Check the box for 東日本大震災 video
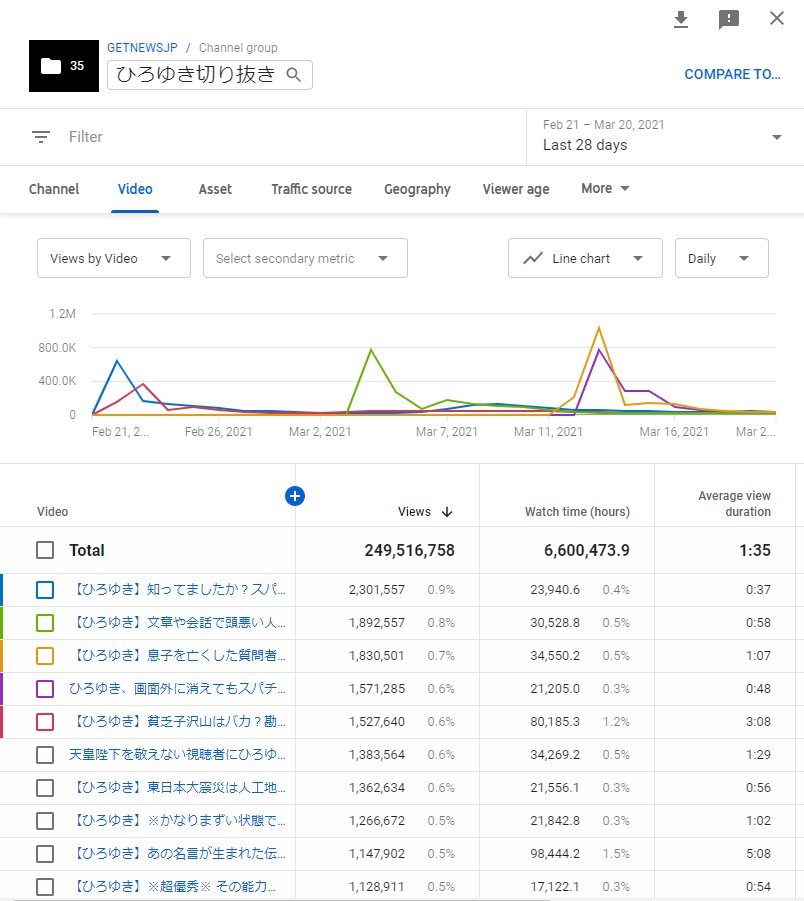 45,788
